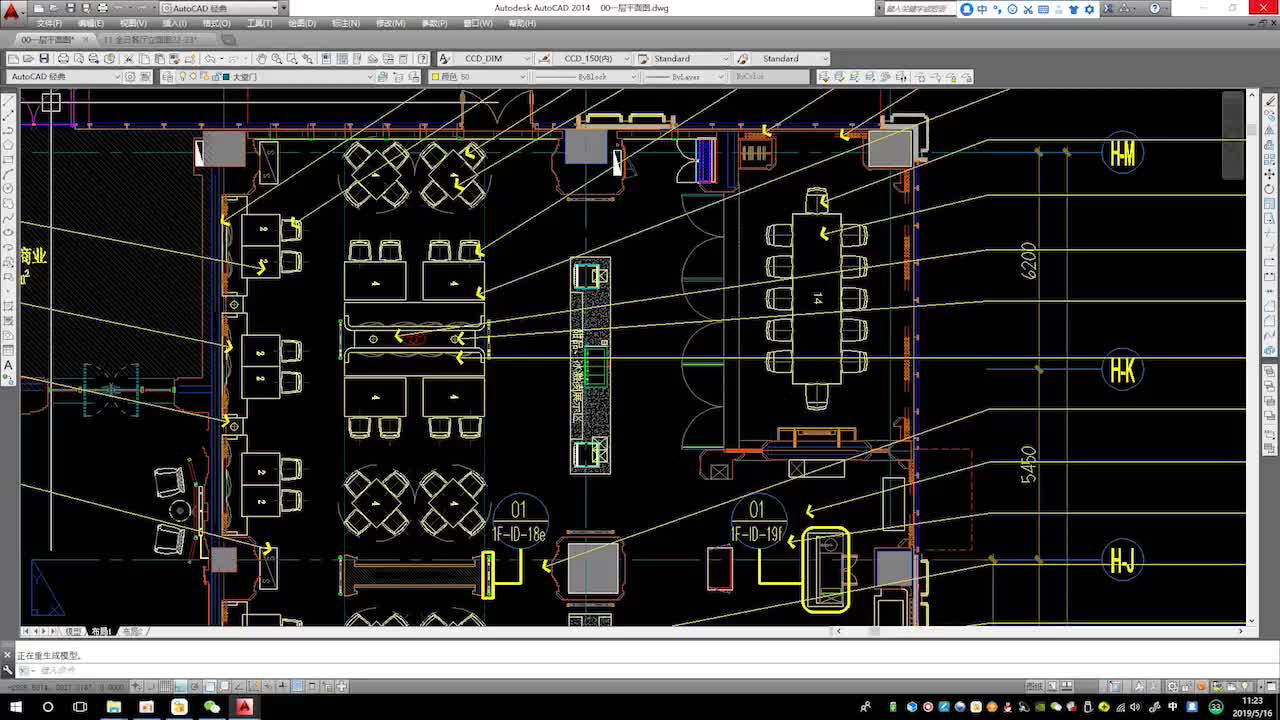This screenshot has height=720, width=1280.
Task: Open WeChat from the taskbar
Action: (x=211, y=707)
